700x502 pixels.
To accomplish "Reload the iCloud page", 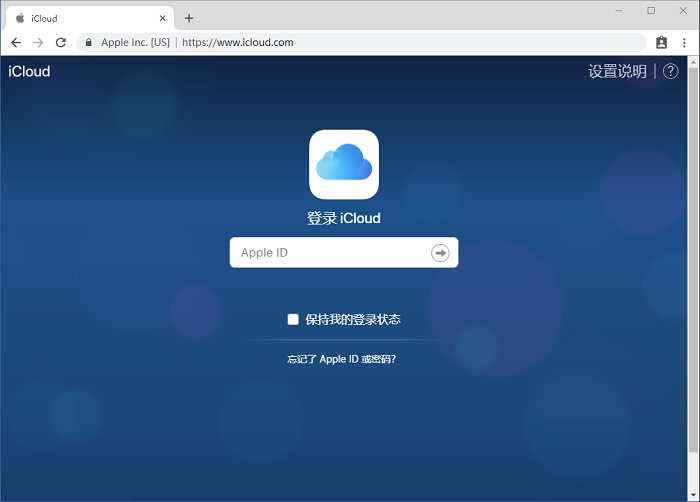I will pyautogui.click(x=61, y=43).
